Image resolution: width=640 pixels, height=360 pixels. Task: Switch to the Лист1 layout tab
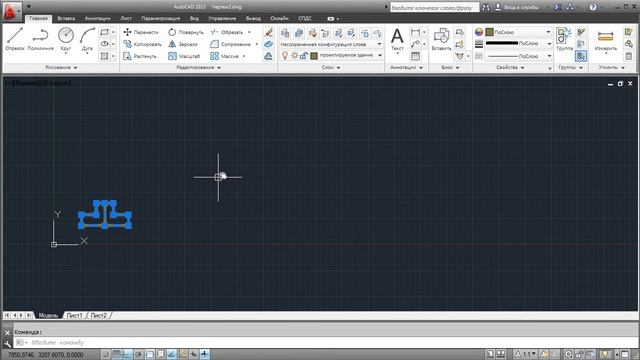(75, 316)
